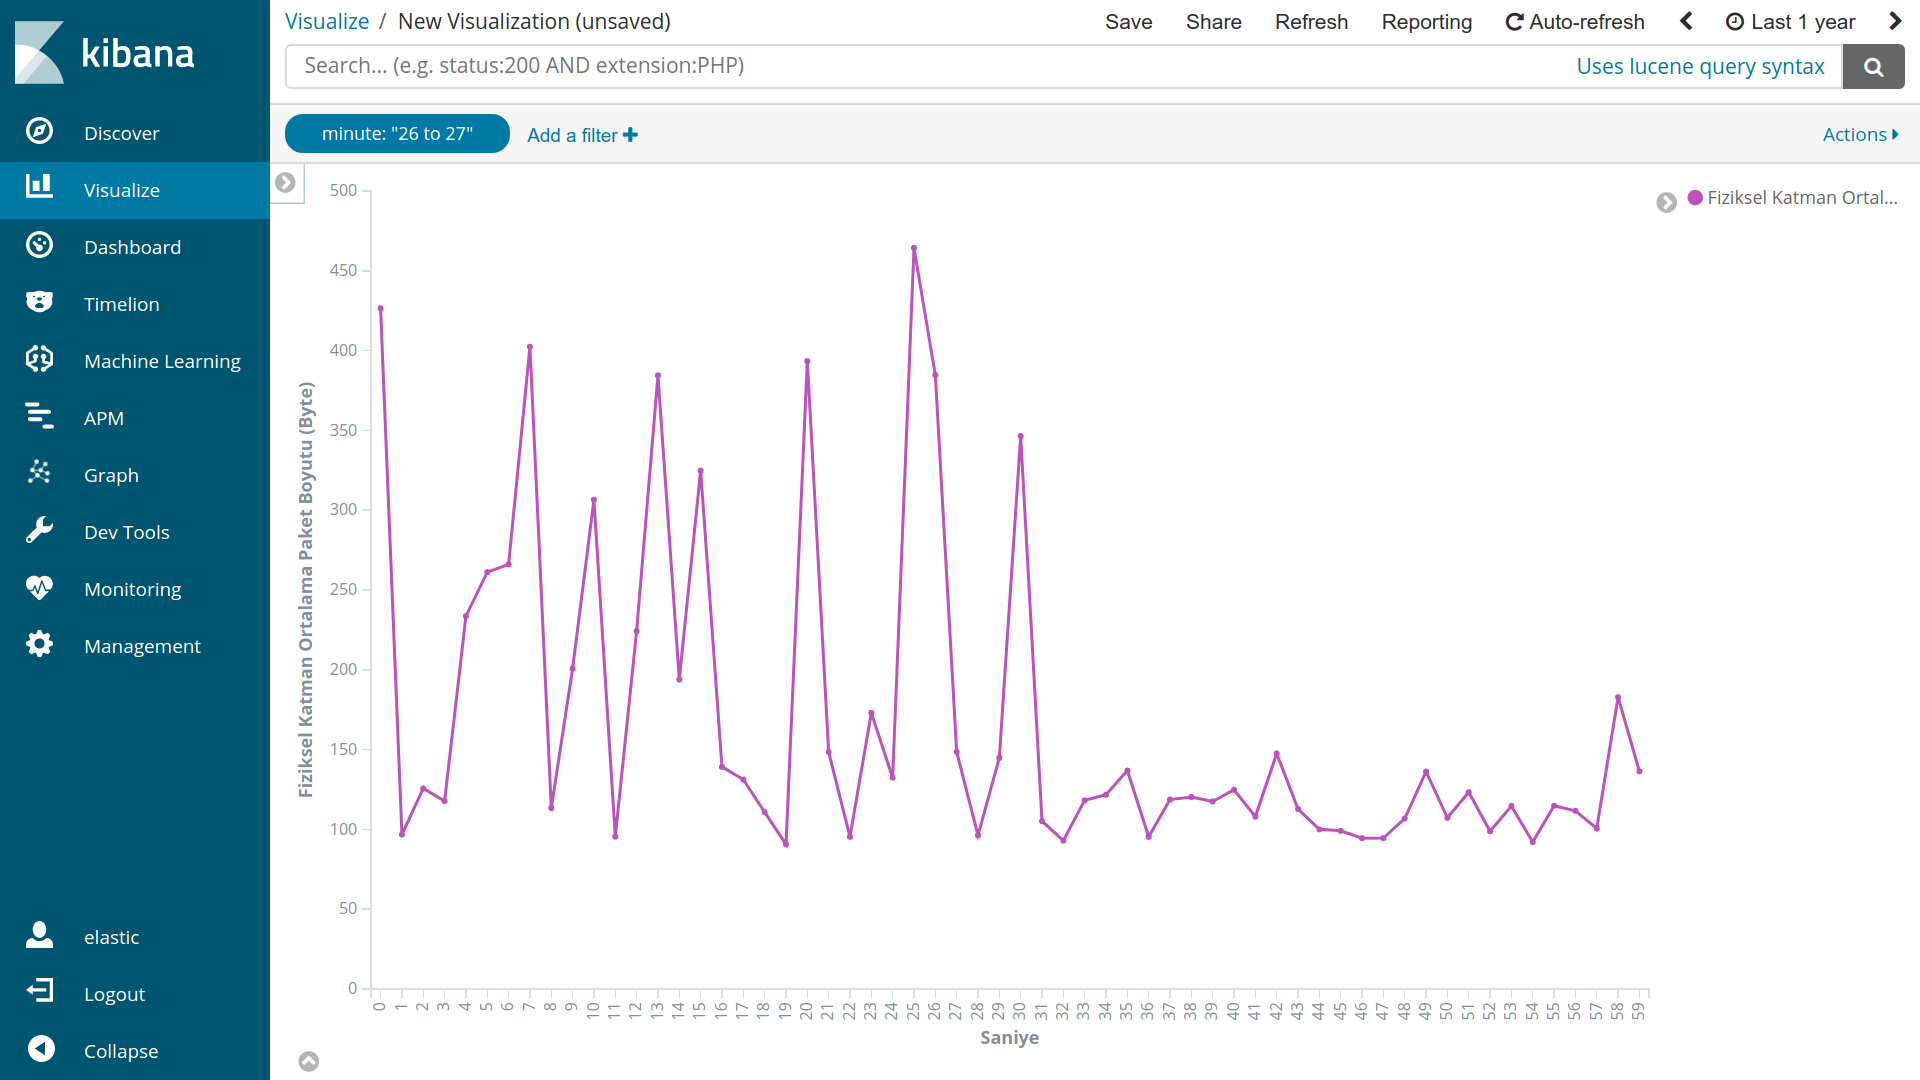Click Save in the top menu
This screenshot has height=1080, width=1920.
[1128, 22]
